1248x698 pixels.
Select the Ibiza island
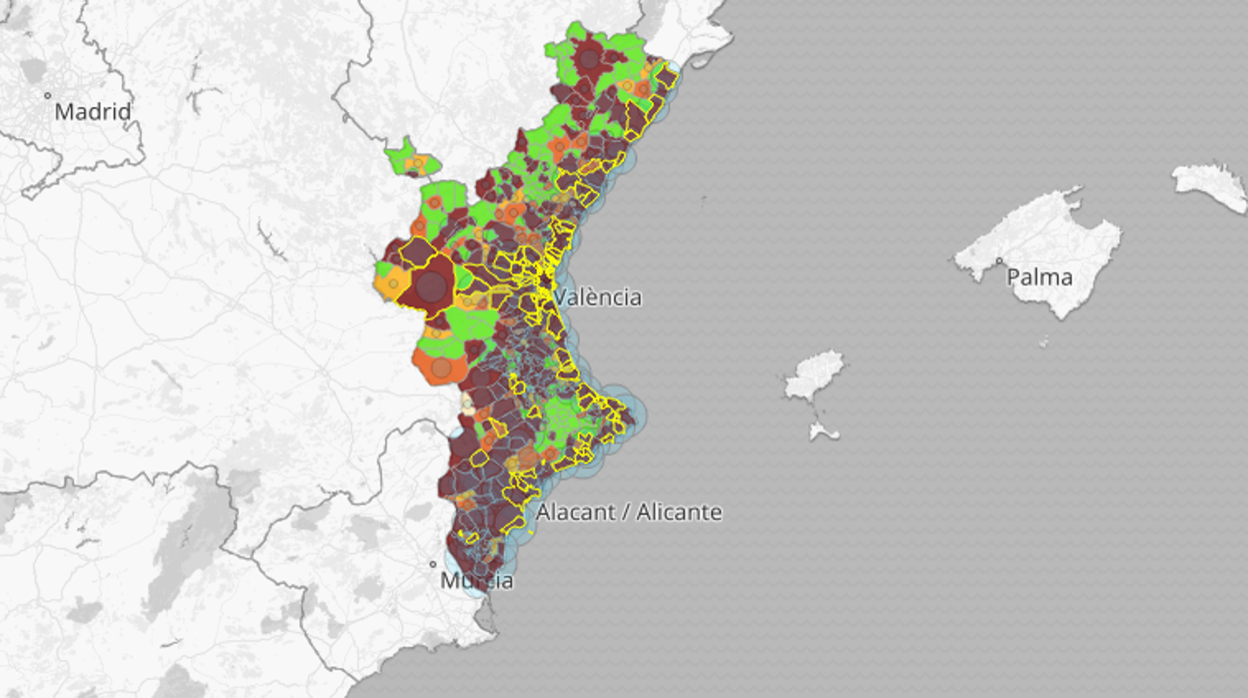(815, 374)
